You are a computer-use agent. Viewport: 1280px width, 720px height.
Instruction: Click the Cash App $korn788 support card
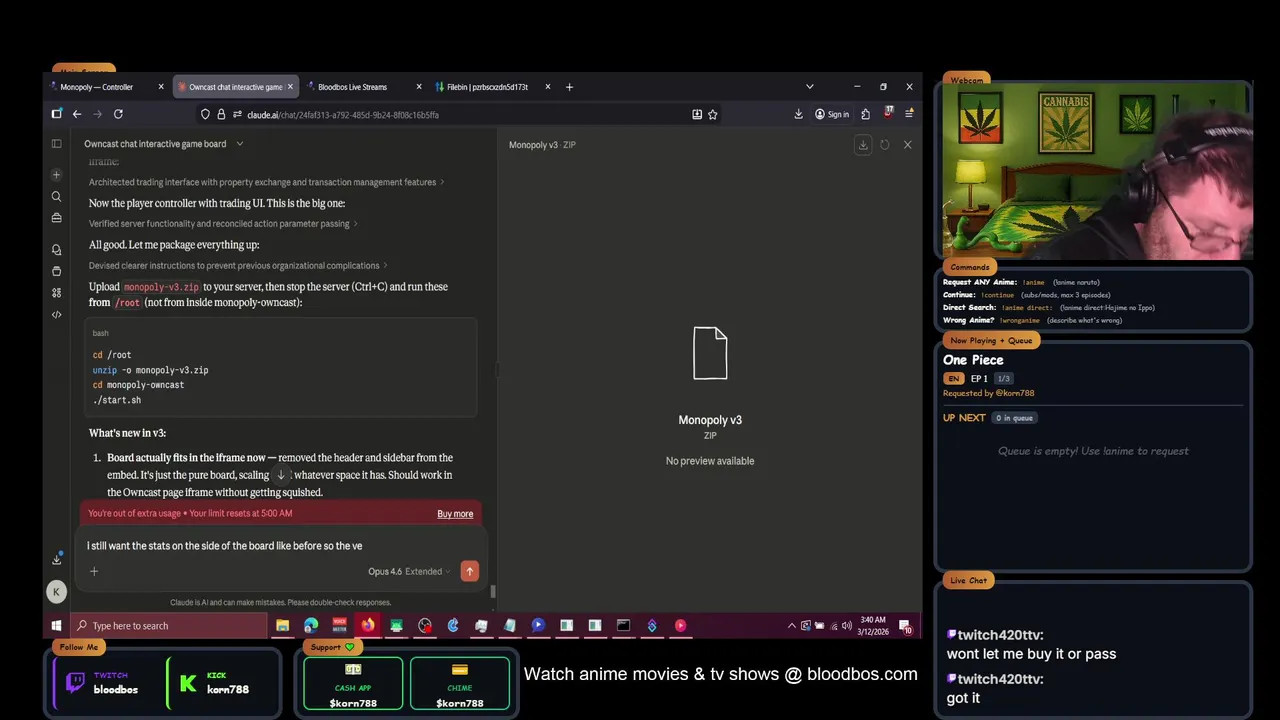point(353,683)
